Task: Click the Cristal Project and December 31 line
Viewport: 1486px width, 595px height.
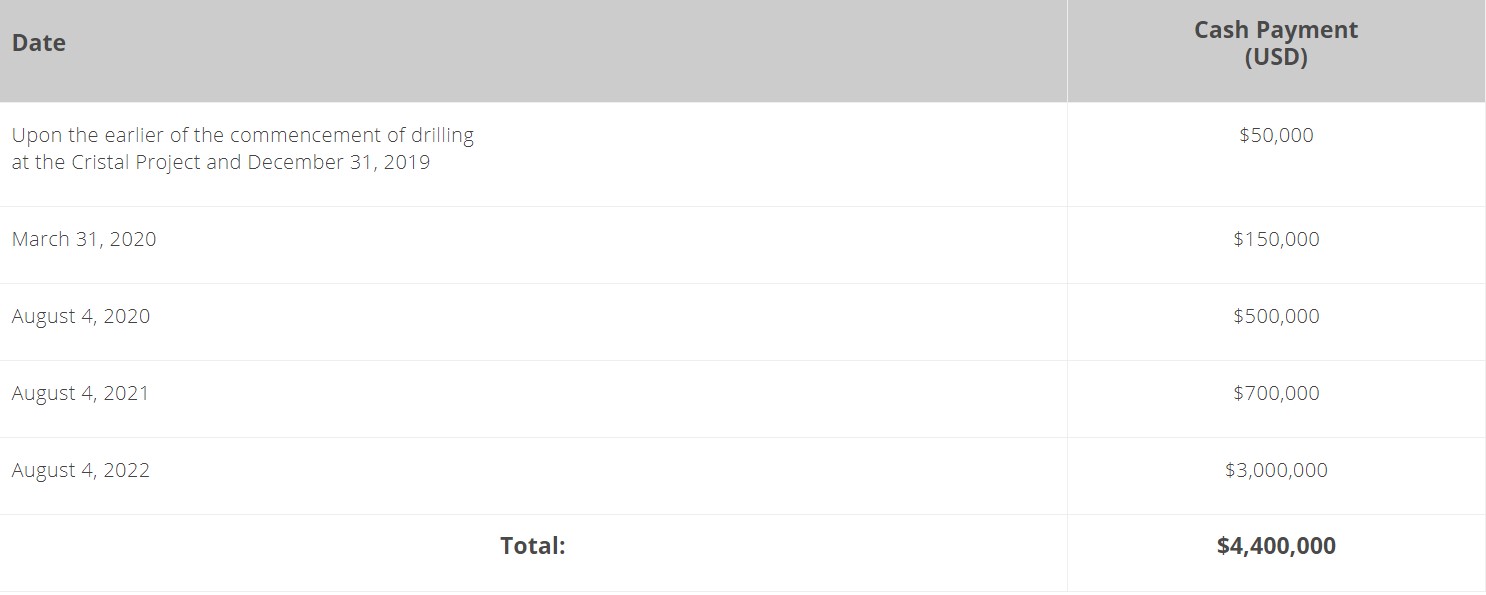Action: pyautogui.click(x=221, y=162)
